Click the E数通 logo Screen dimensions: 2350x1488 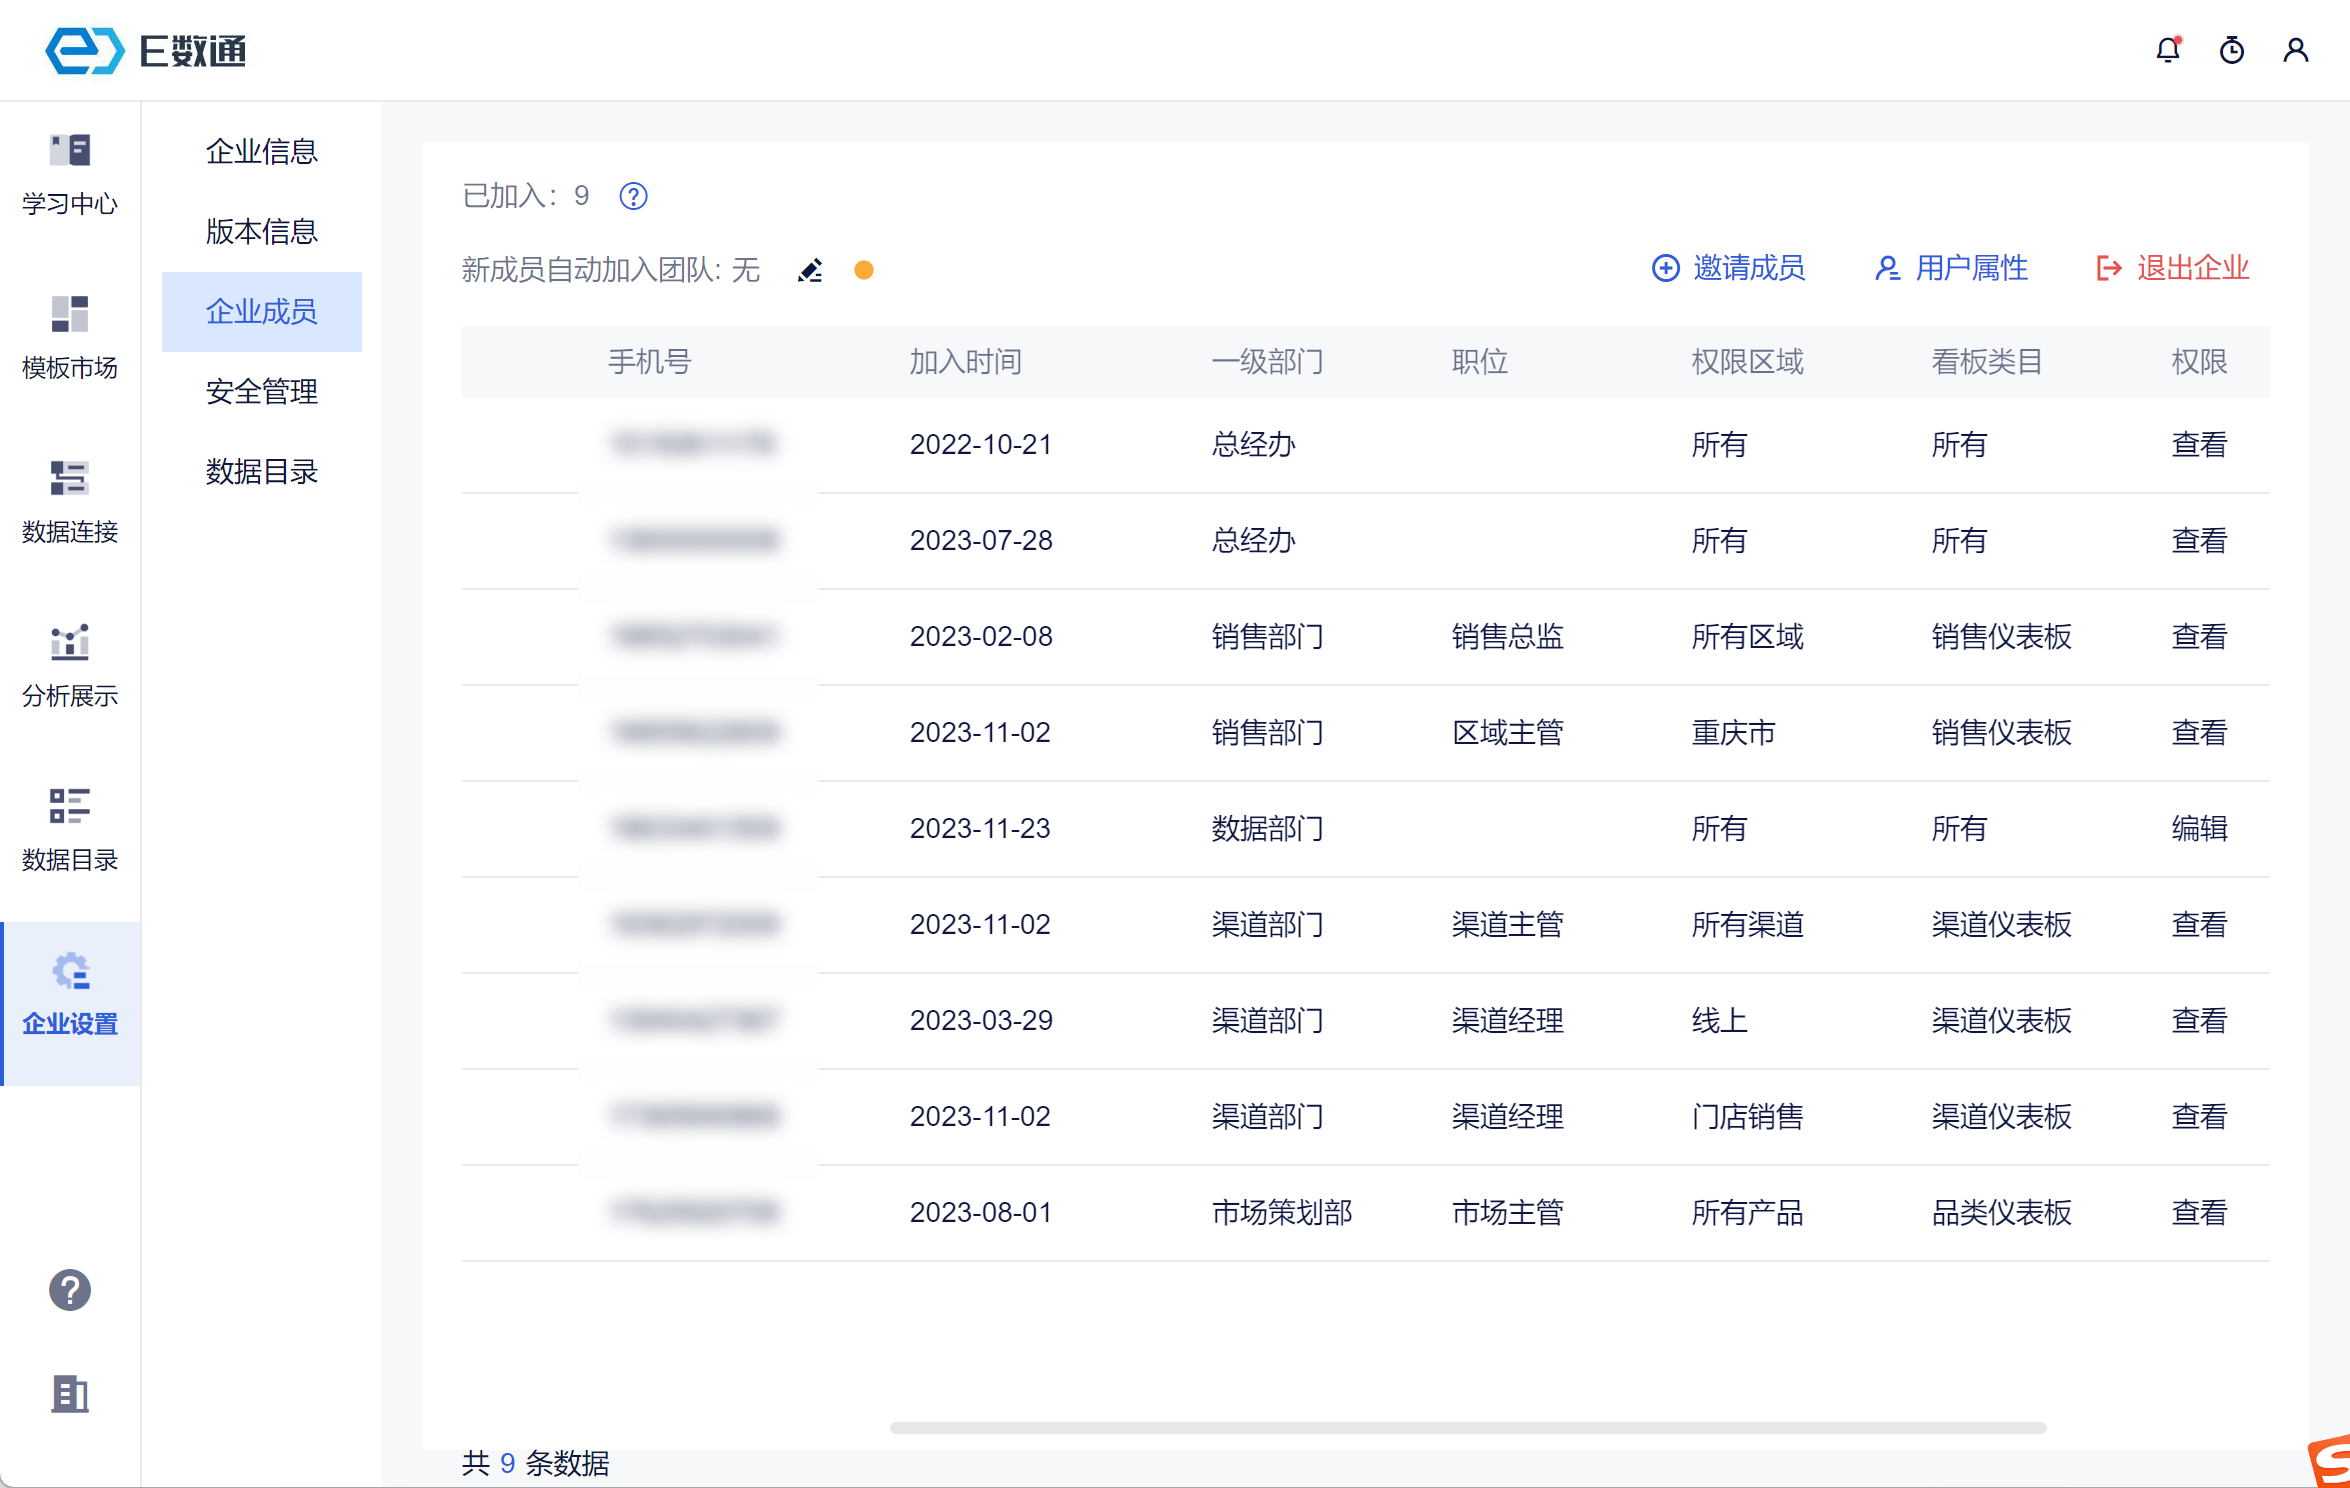(146, 50)
